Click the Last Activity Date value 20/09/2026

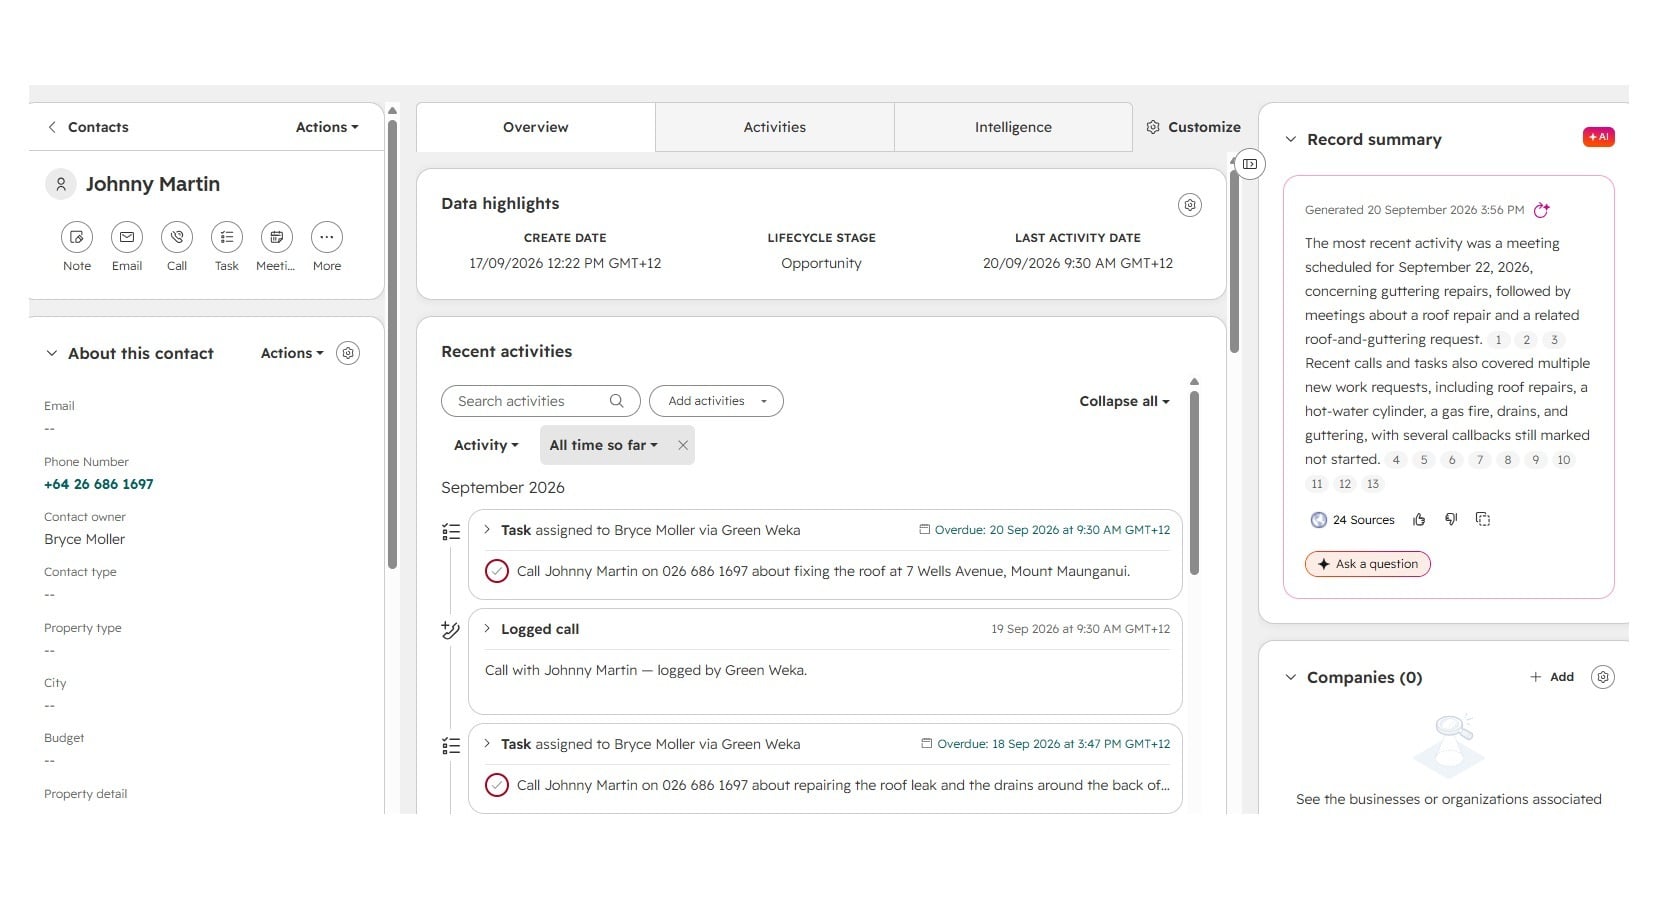click(1078, 263)
